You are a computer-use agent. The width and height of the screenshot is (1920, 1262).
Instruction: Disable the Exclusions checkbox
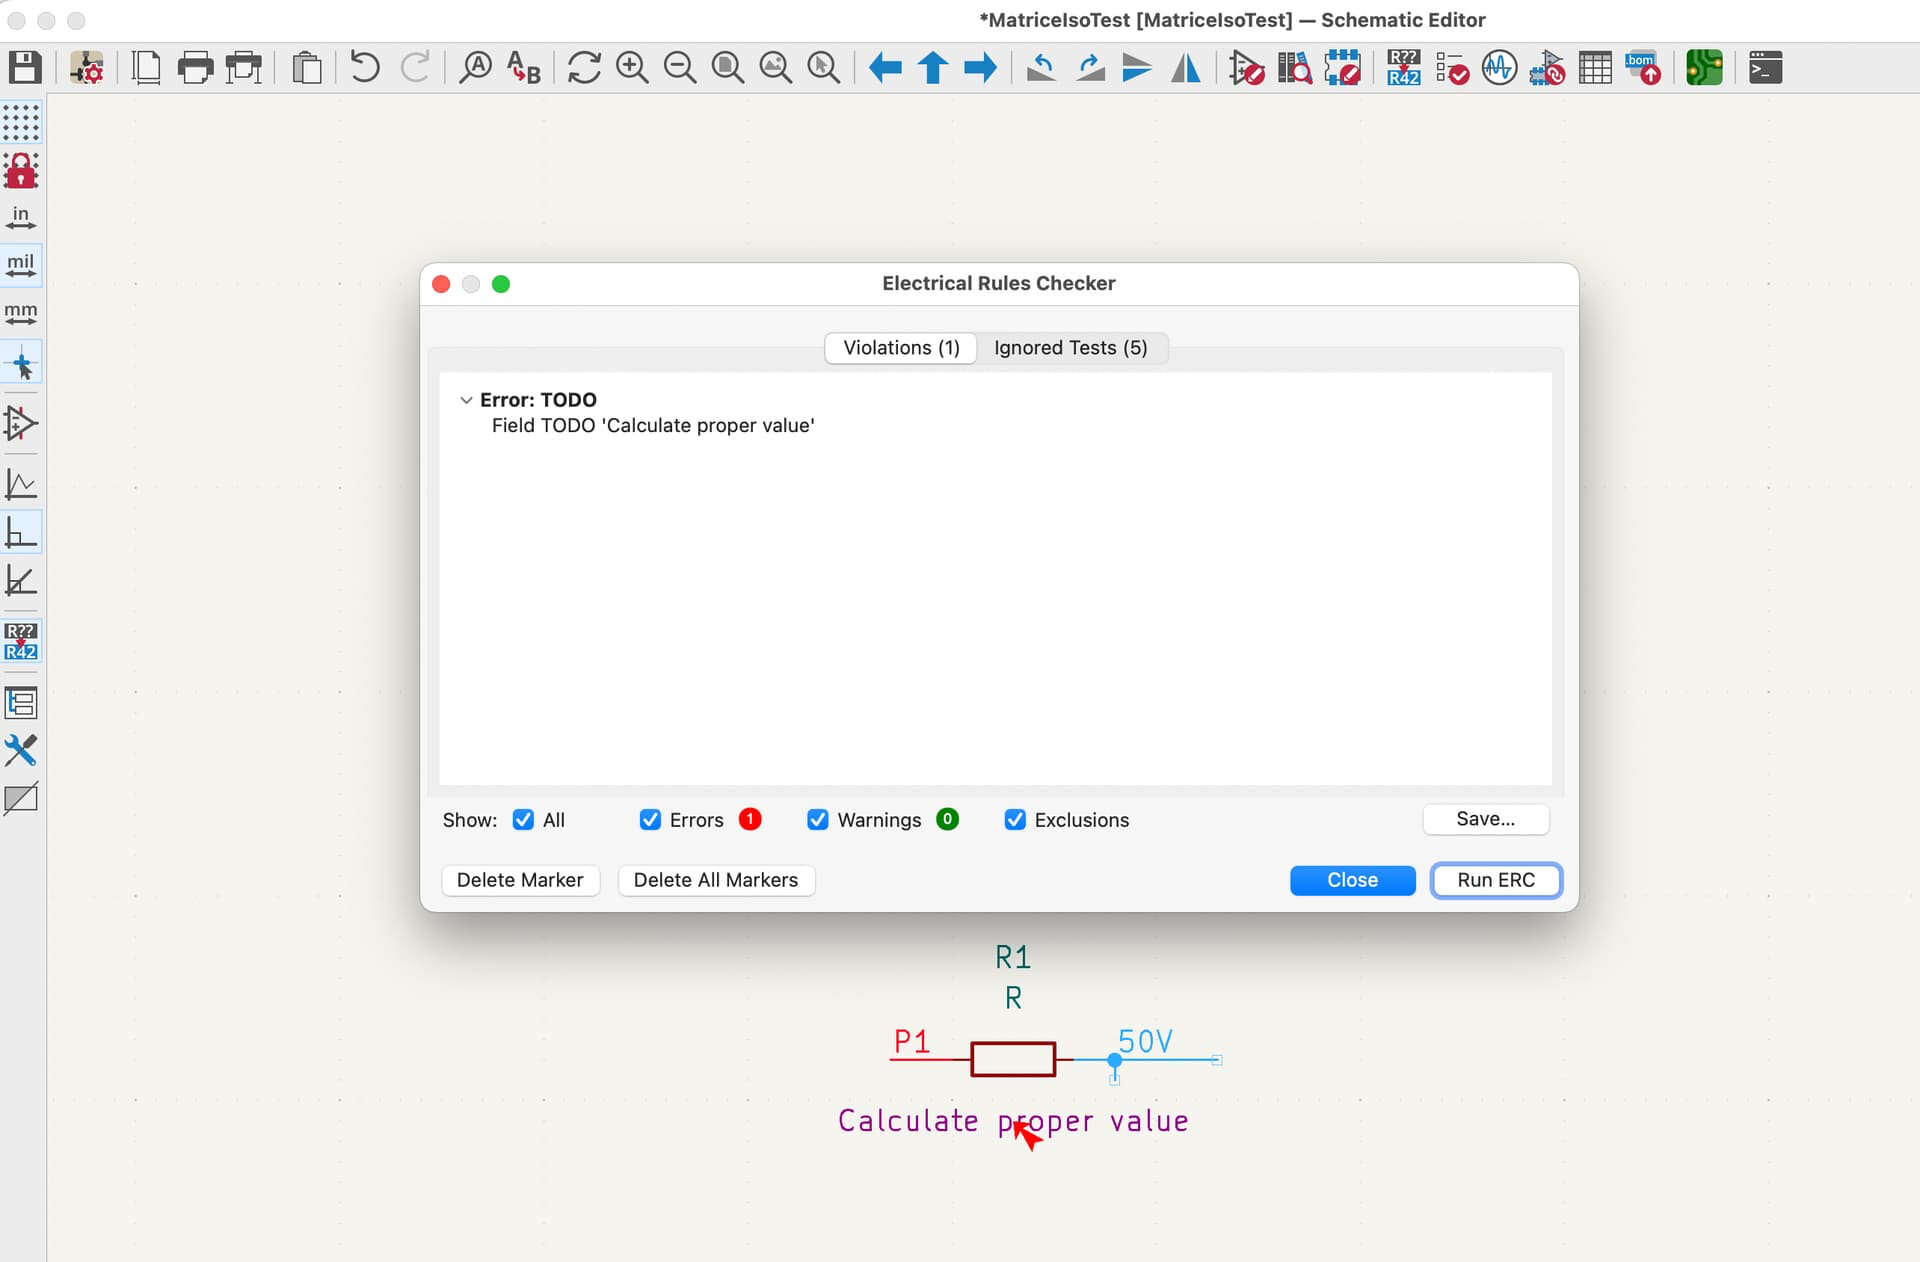point(1015,820)
